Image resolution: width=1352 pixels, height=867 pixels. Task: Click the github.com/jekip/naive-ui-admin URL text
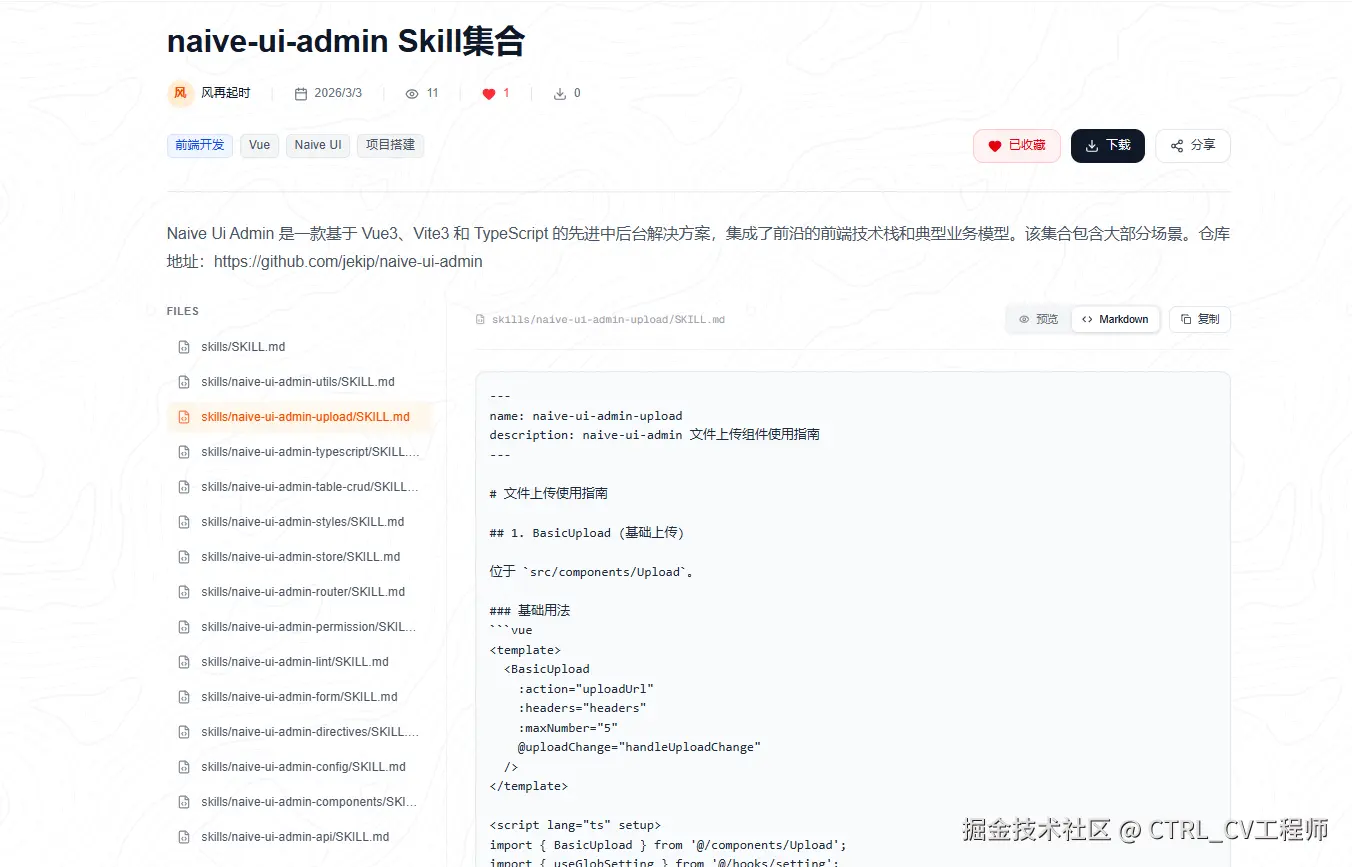pos(348,262)
